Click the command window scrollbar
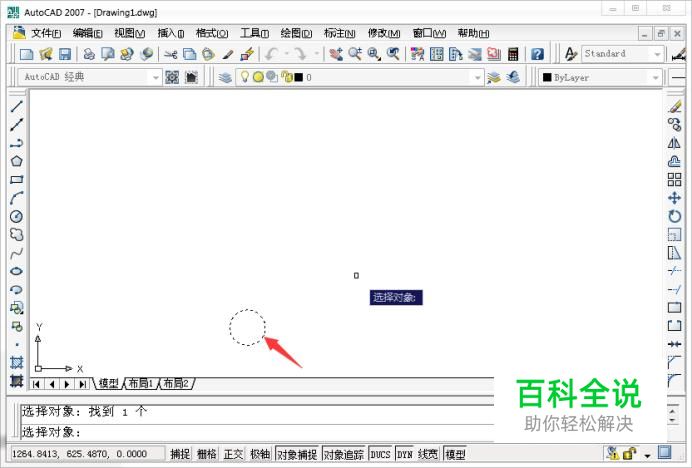 tap(673, 415)
